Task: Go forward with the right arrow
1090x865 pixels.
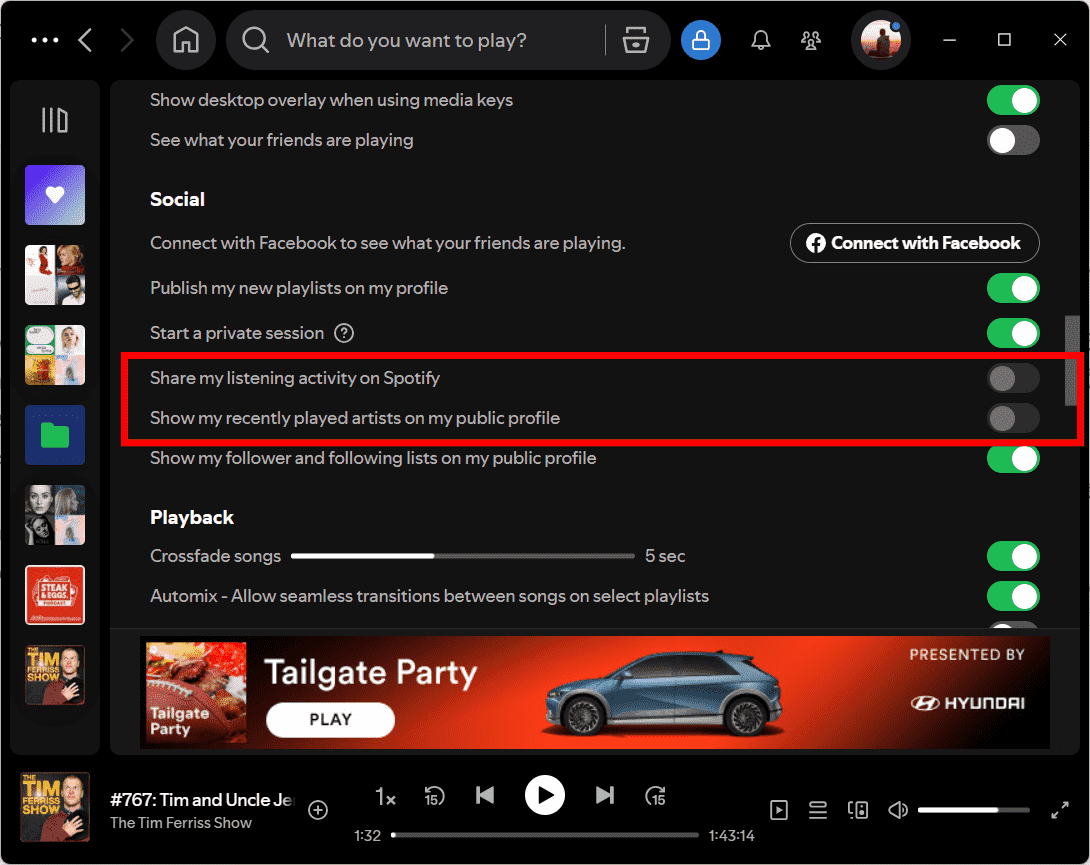Action: tap(127, 40)
